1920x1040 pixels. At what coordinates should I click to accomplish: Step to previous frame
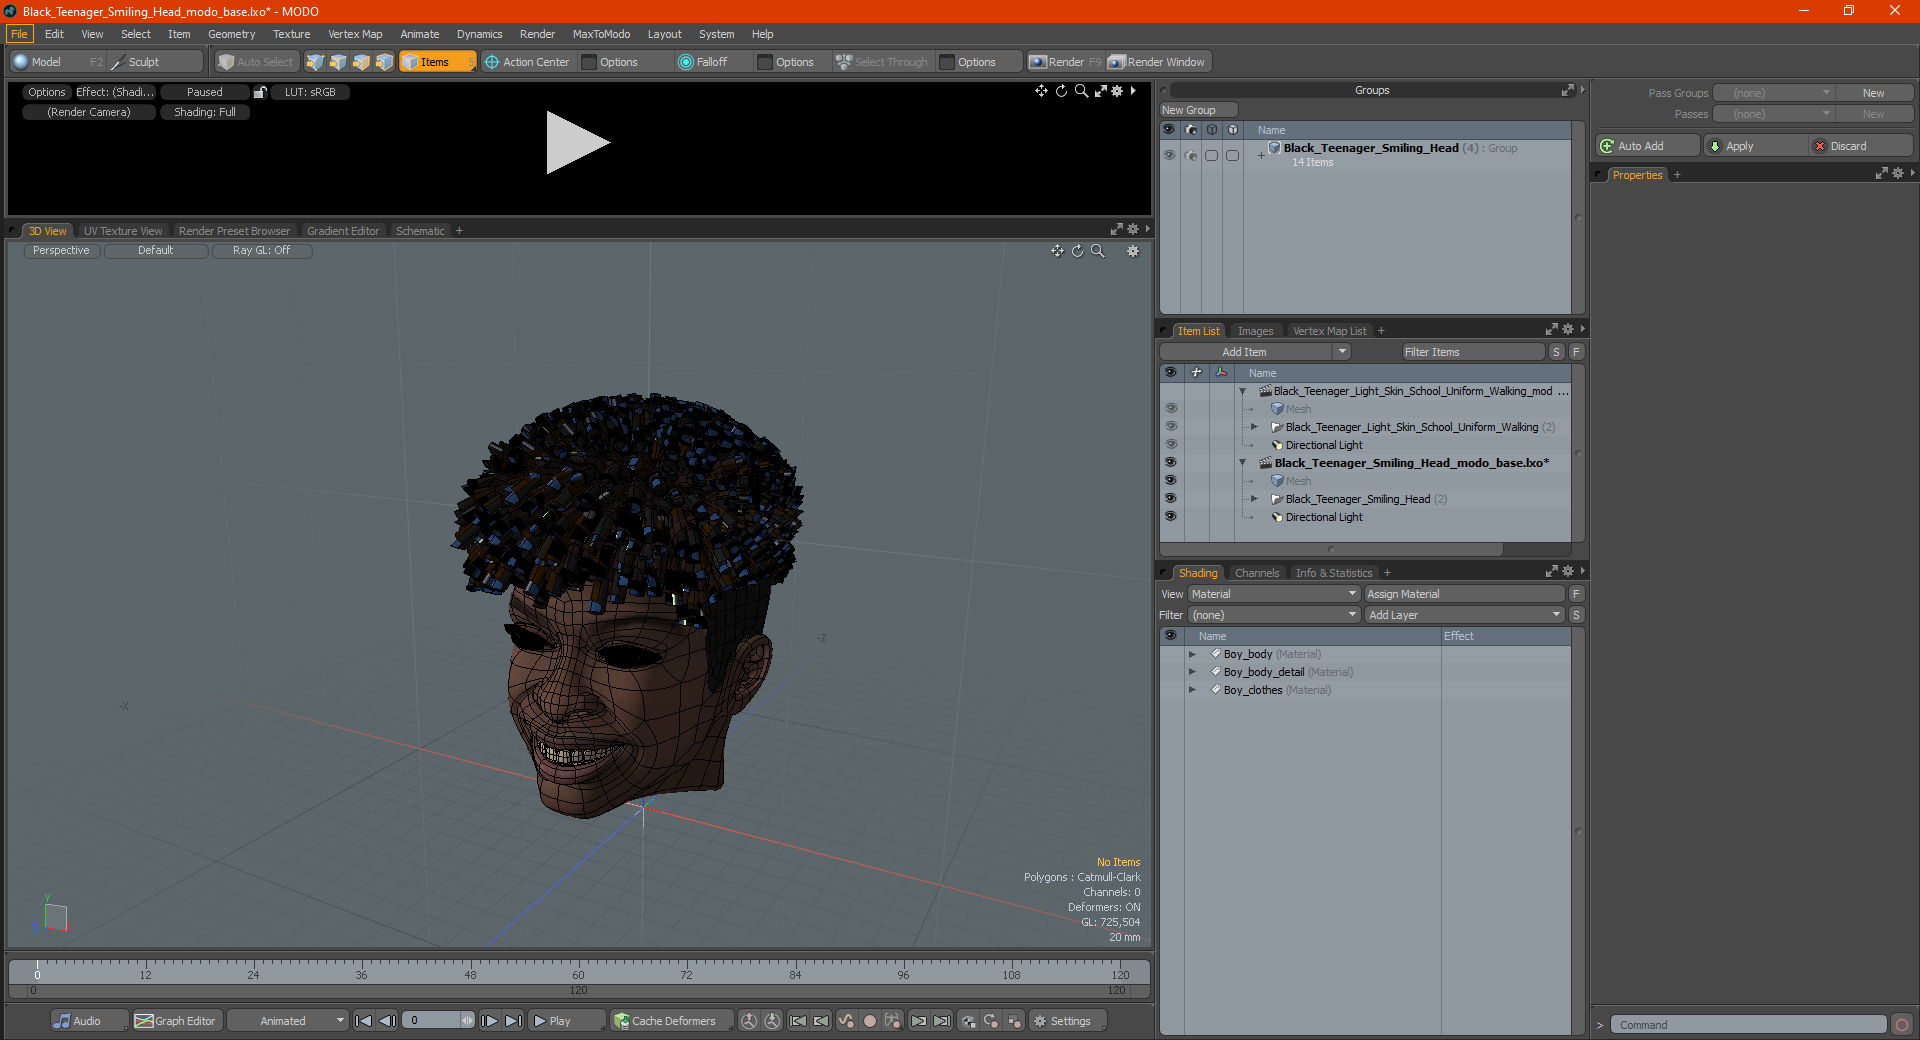387,1021
